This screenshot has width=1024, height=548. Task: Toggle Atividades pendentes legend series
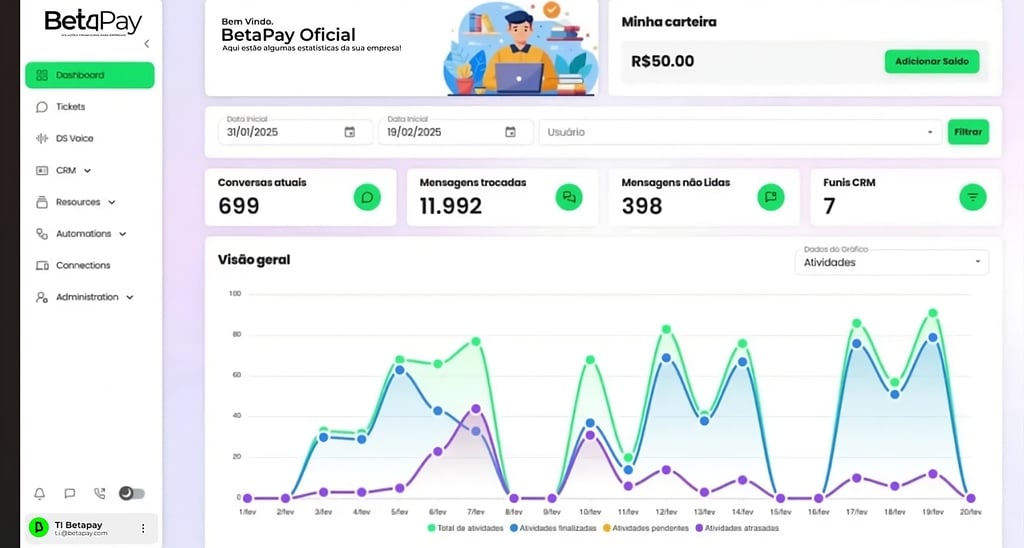coord(645,528)
